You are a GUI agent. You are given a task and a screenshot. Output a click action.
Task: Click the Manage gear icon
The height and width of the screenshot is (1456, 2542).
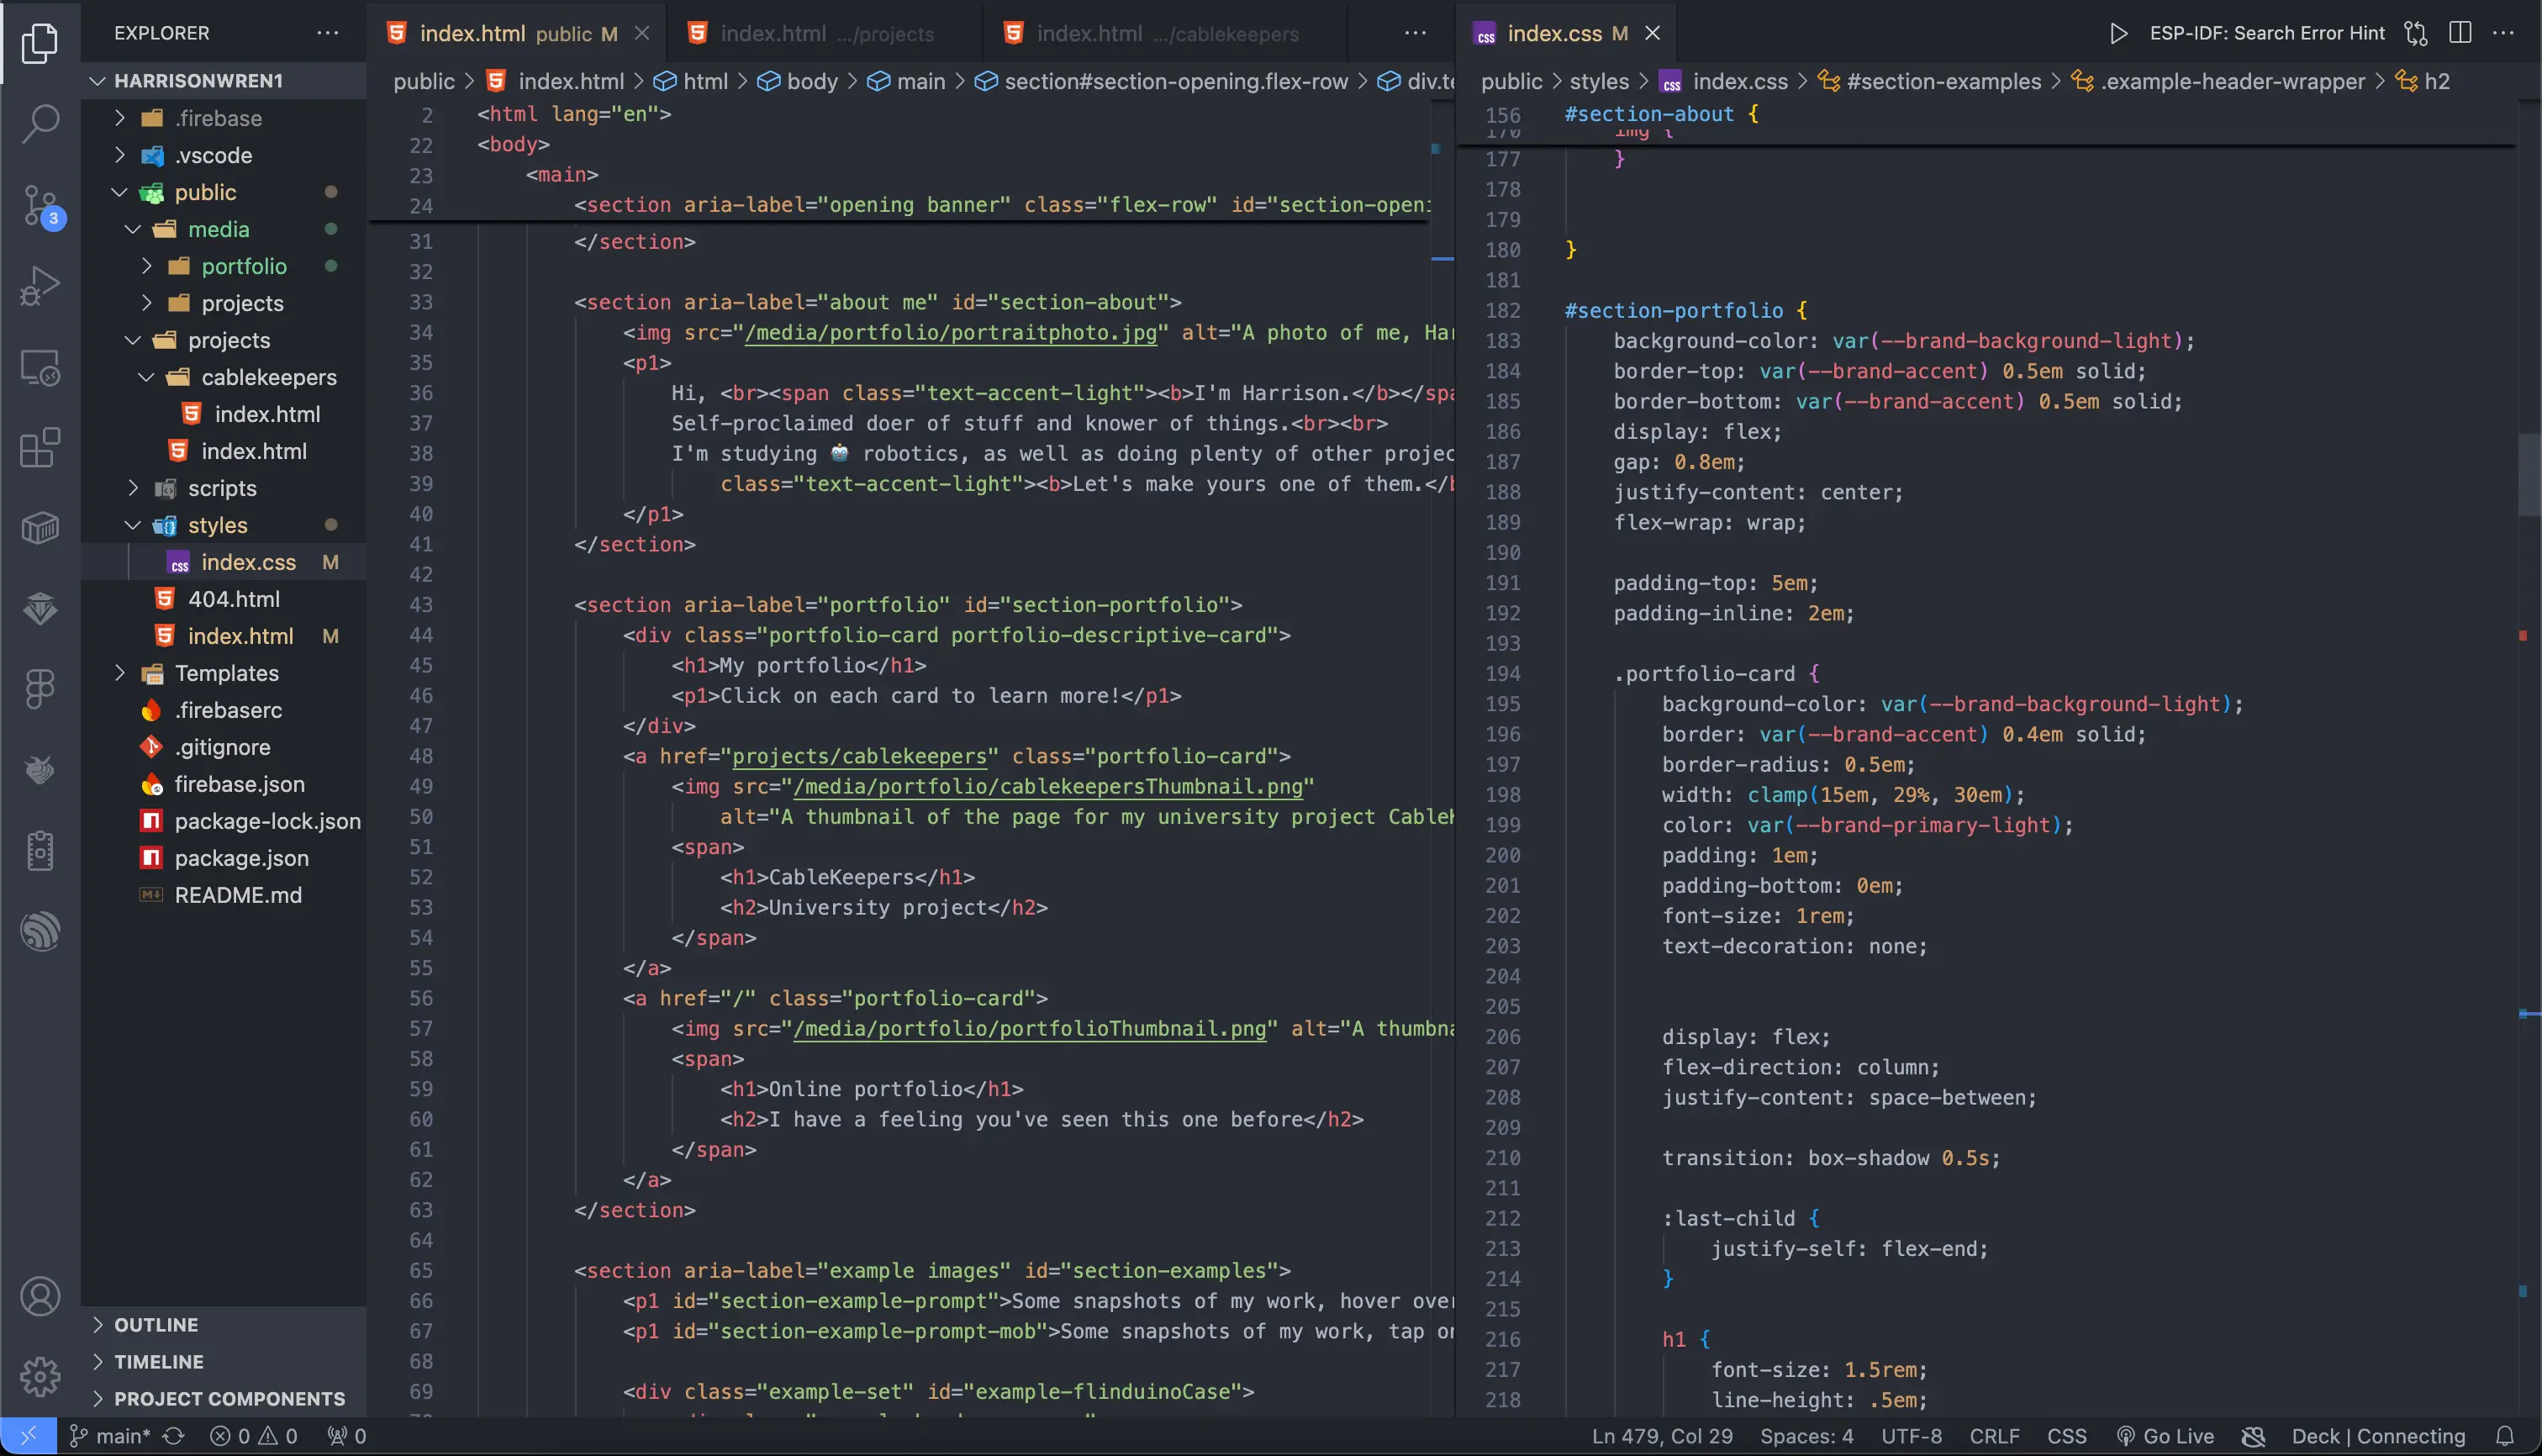click(x=40, y=1377)
